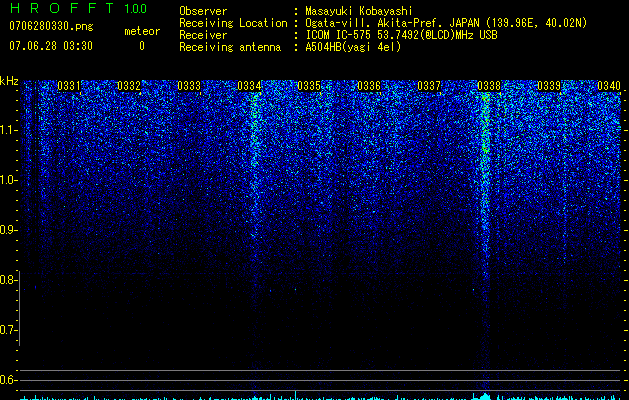Image resolution: width=629 pixels, height=400 pixels.
Task: Click the 0334 time marker
Action: point(249,86)
